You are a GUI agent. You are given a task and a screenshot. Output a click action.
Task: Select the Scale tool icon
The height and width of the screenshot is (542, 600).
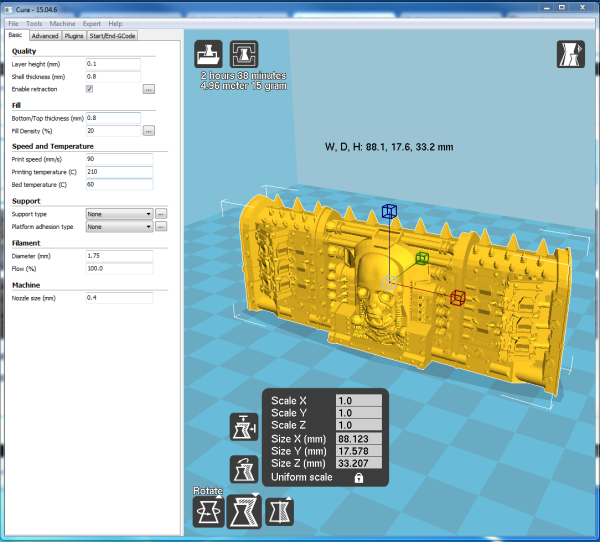(x=244, y=511)
